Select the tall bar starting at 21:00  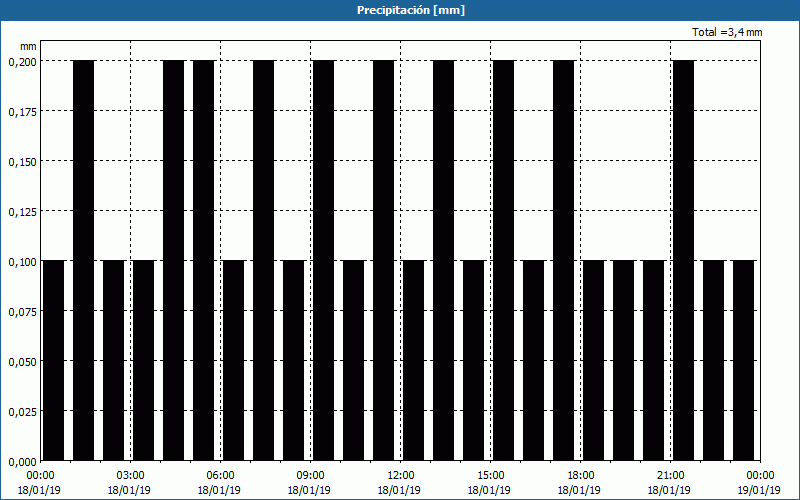pos(684,260)
